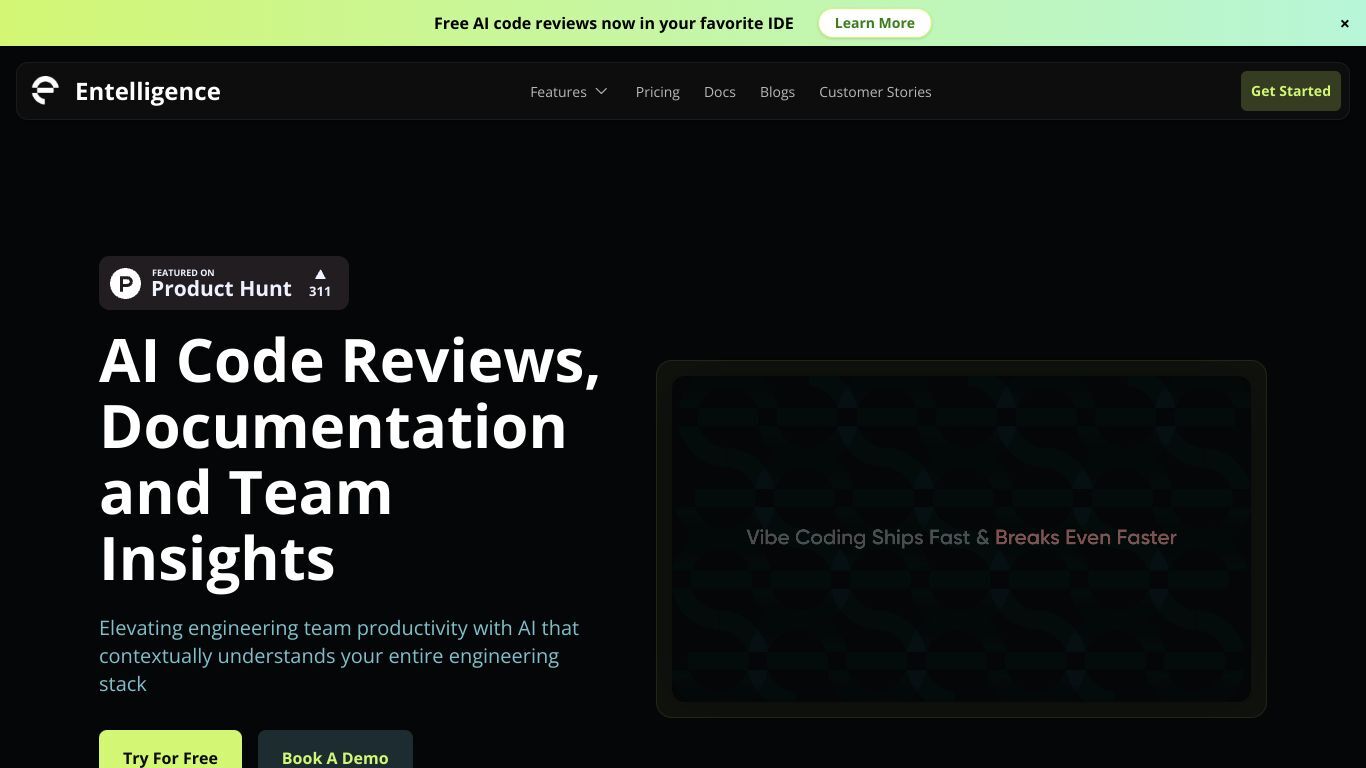Click the 311 upvote count
The height and width of the screenshot is (768, 1366).
click(320, 292)
